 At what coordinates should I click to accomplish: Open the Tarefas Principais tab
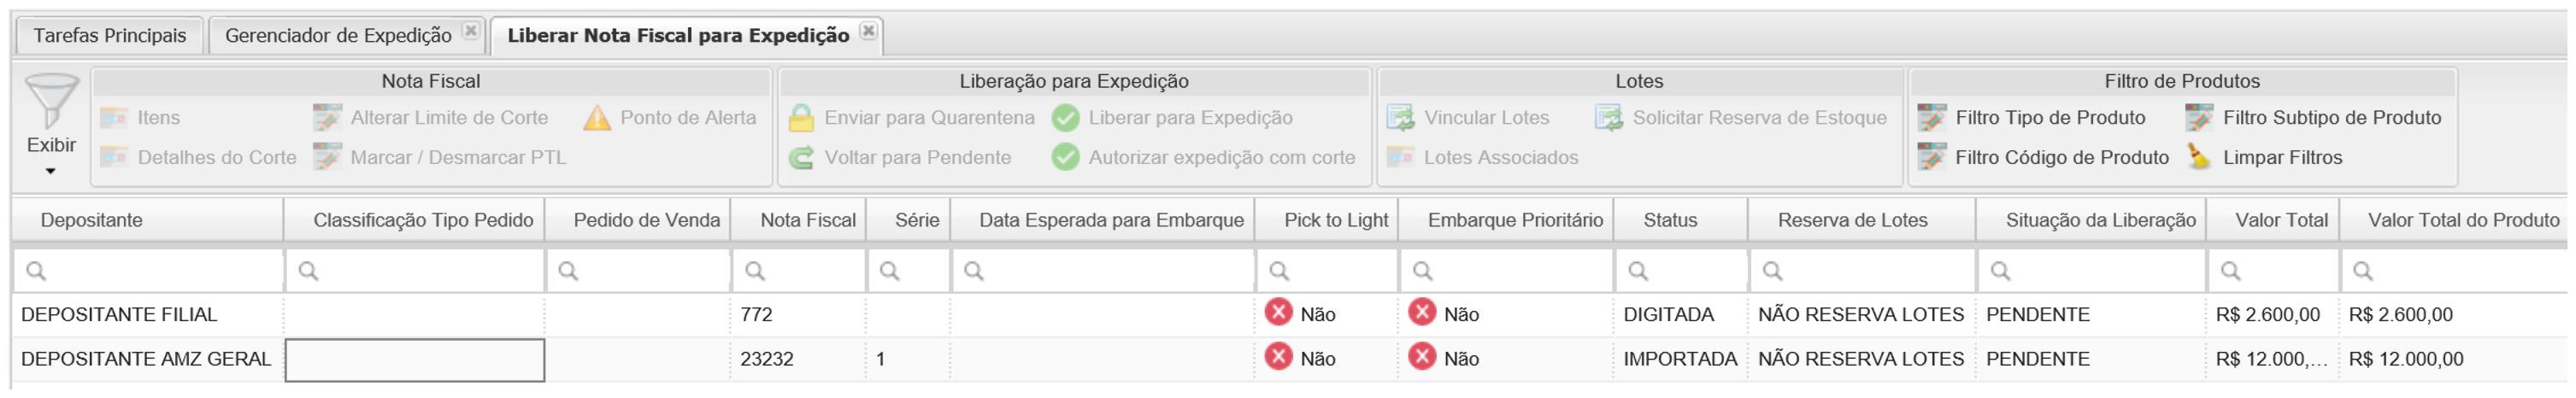tap(110, 36)
